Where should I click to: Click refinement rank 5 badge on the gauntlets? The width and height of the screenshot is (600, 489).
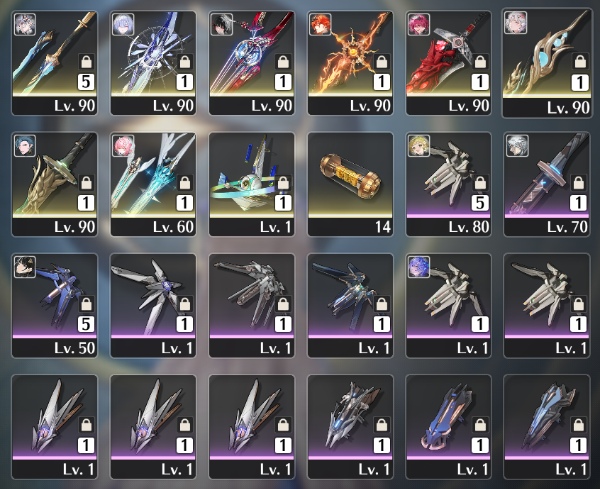point(480,203)
